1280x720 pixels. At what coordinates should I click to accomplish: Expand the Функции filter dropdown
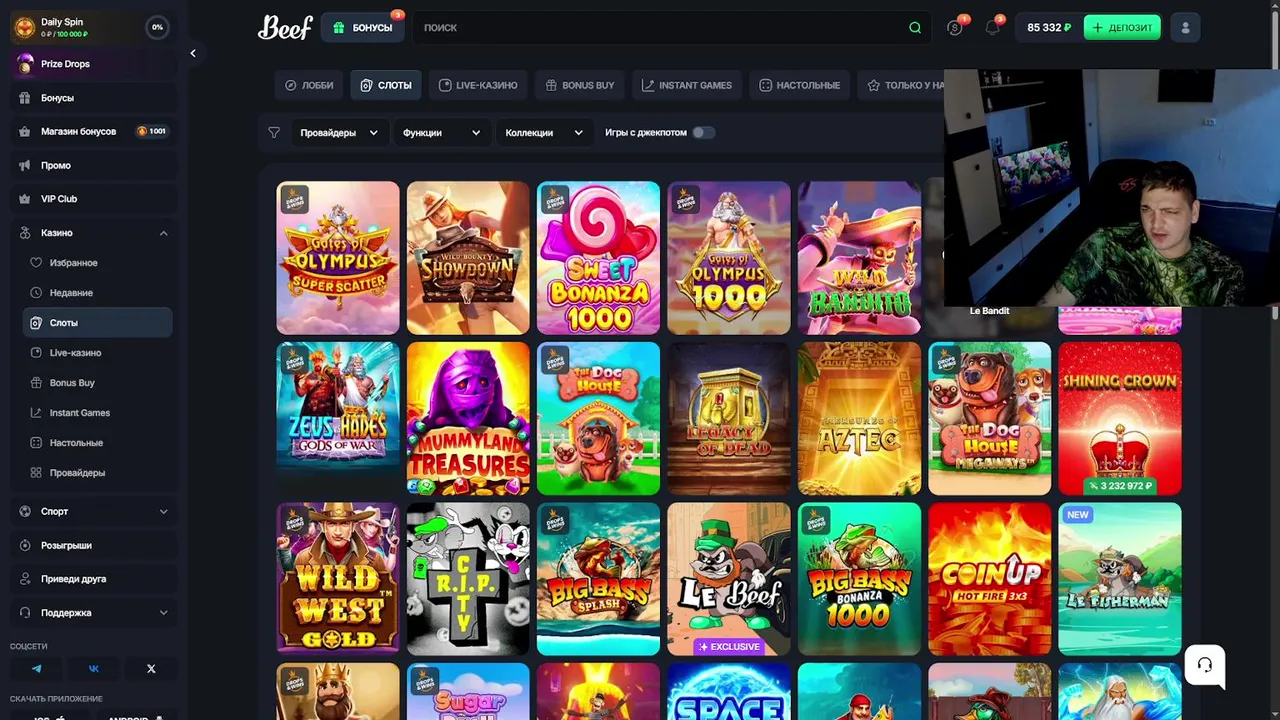(x=441, y=132)
